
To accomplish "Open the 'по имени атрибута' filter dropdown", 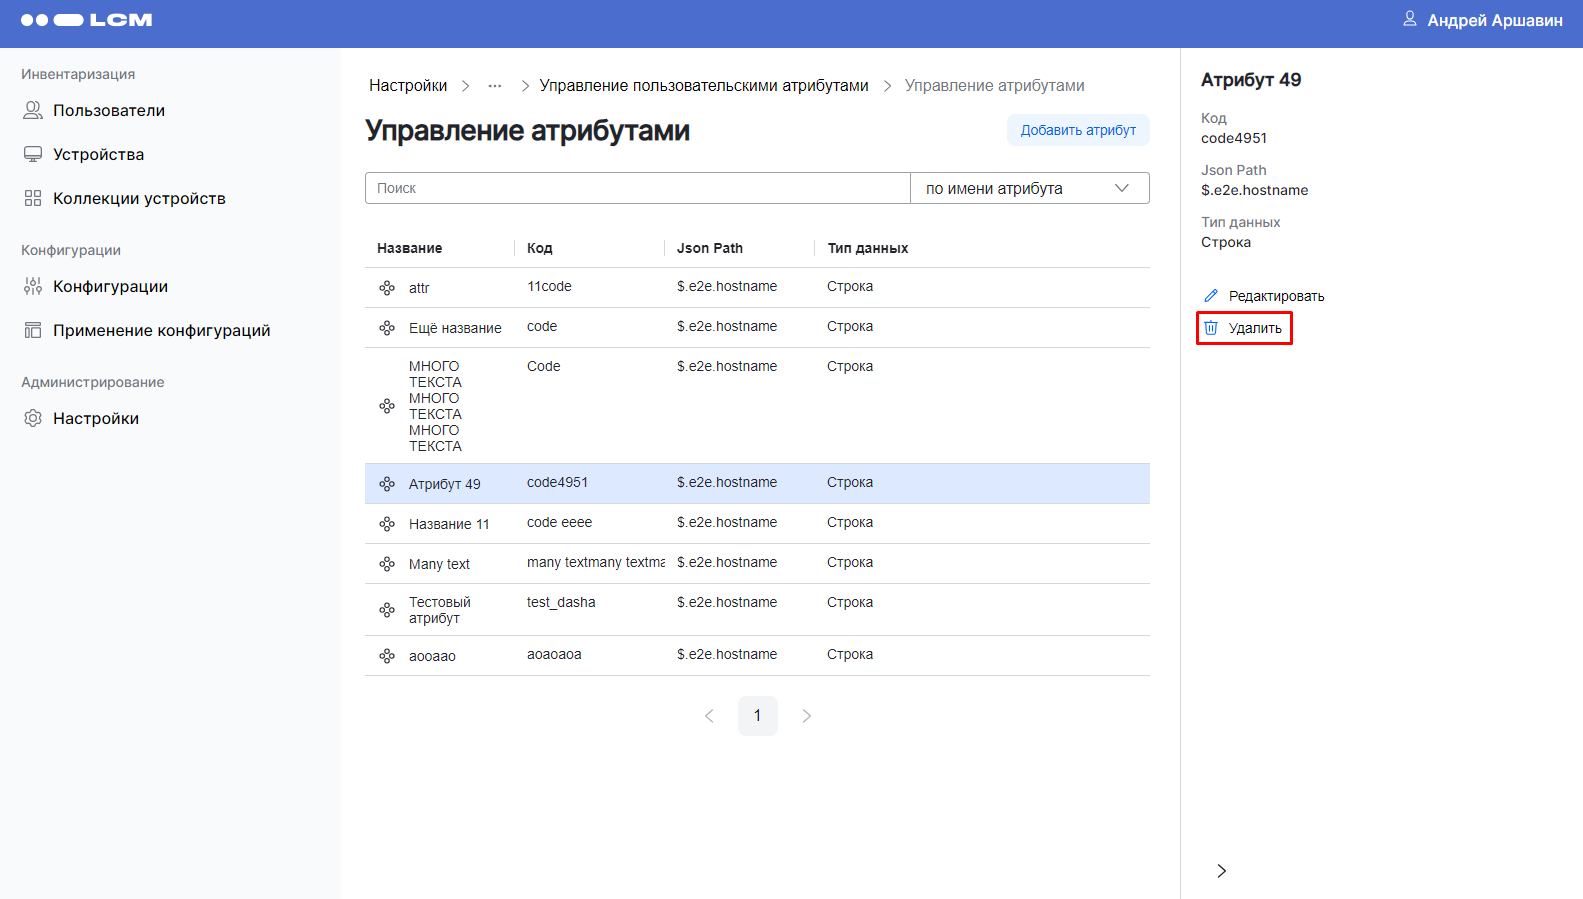I will pyautogui.click(x=1029, y=188).
